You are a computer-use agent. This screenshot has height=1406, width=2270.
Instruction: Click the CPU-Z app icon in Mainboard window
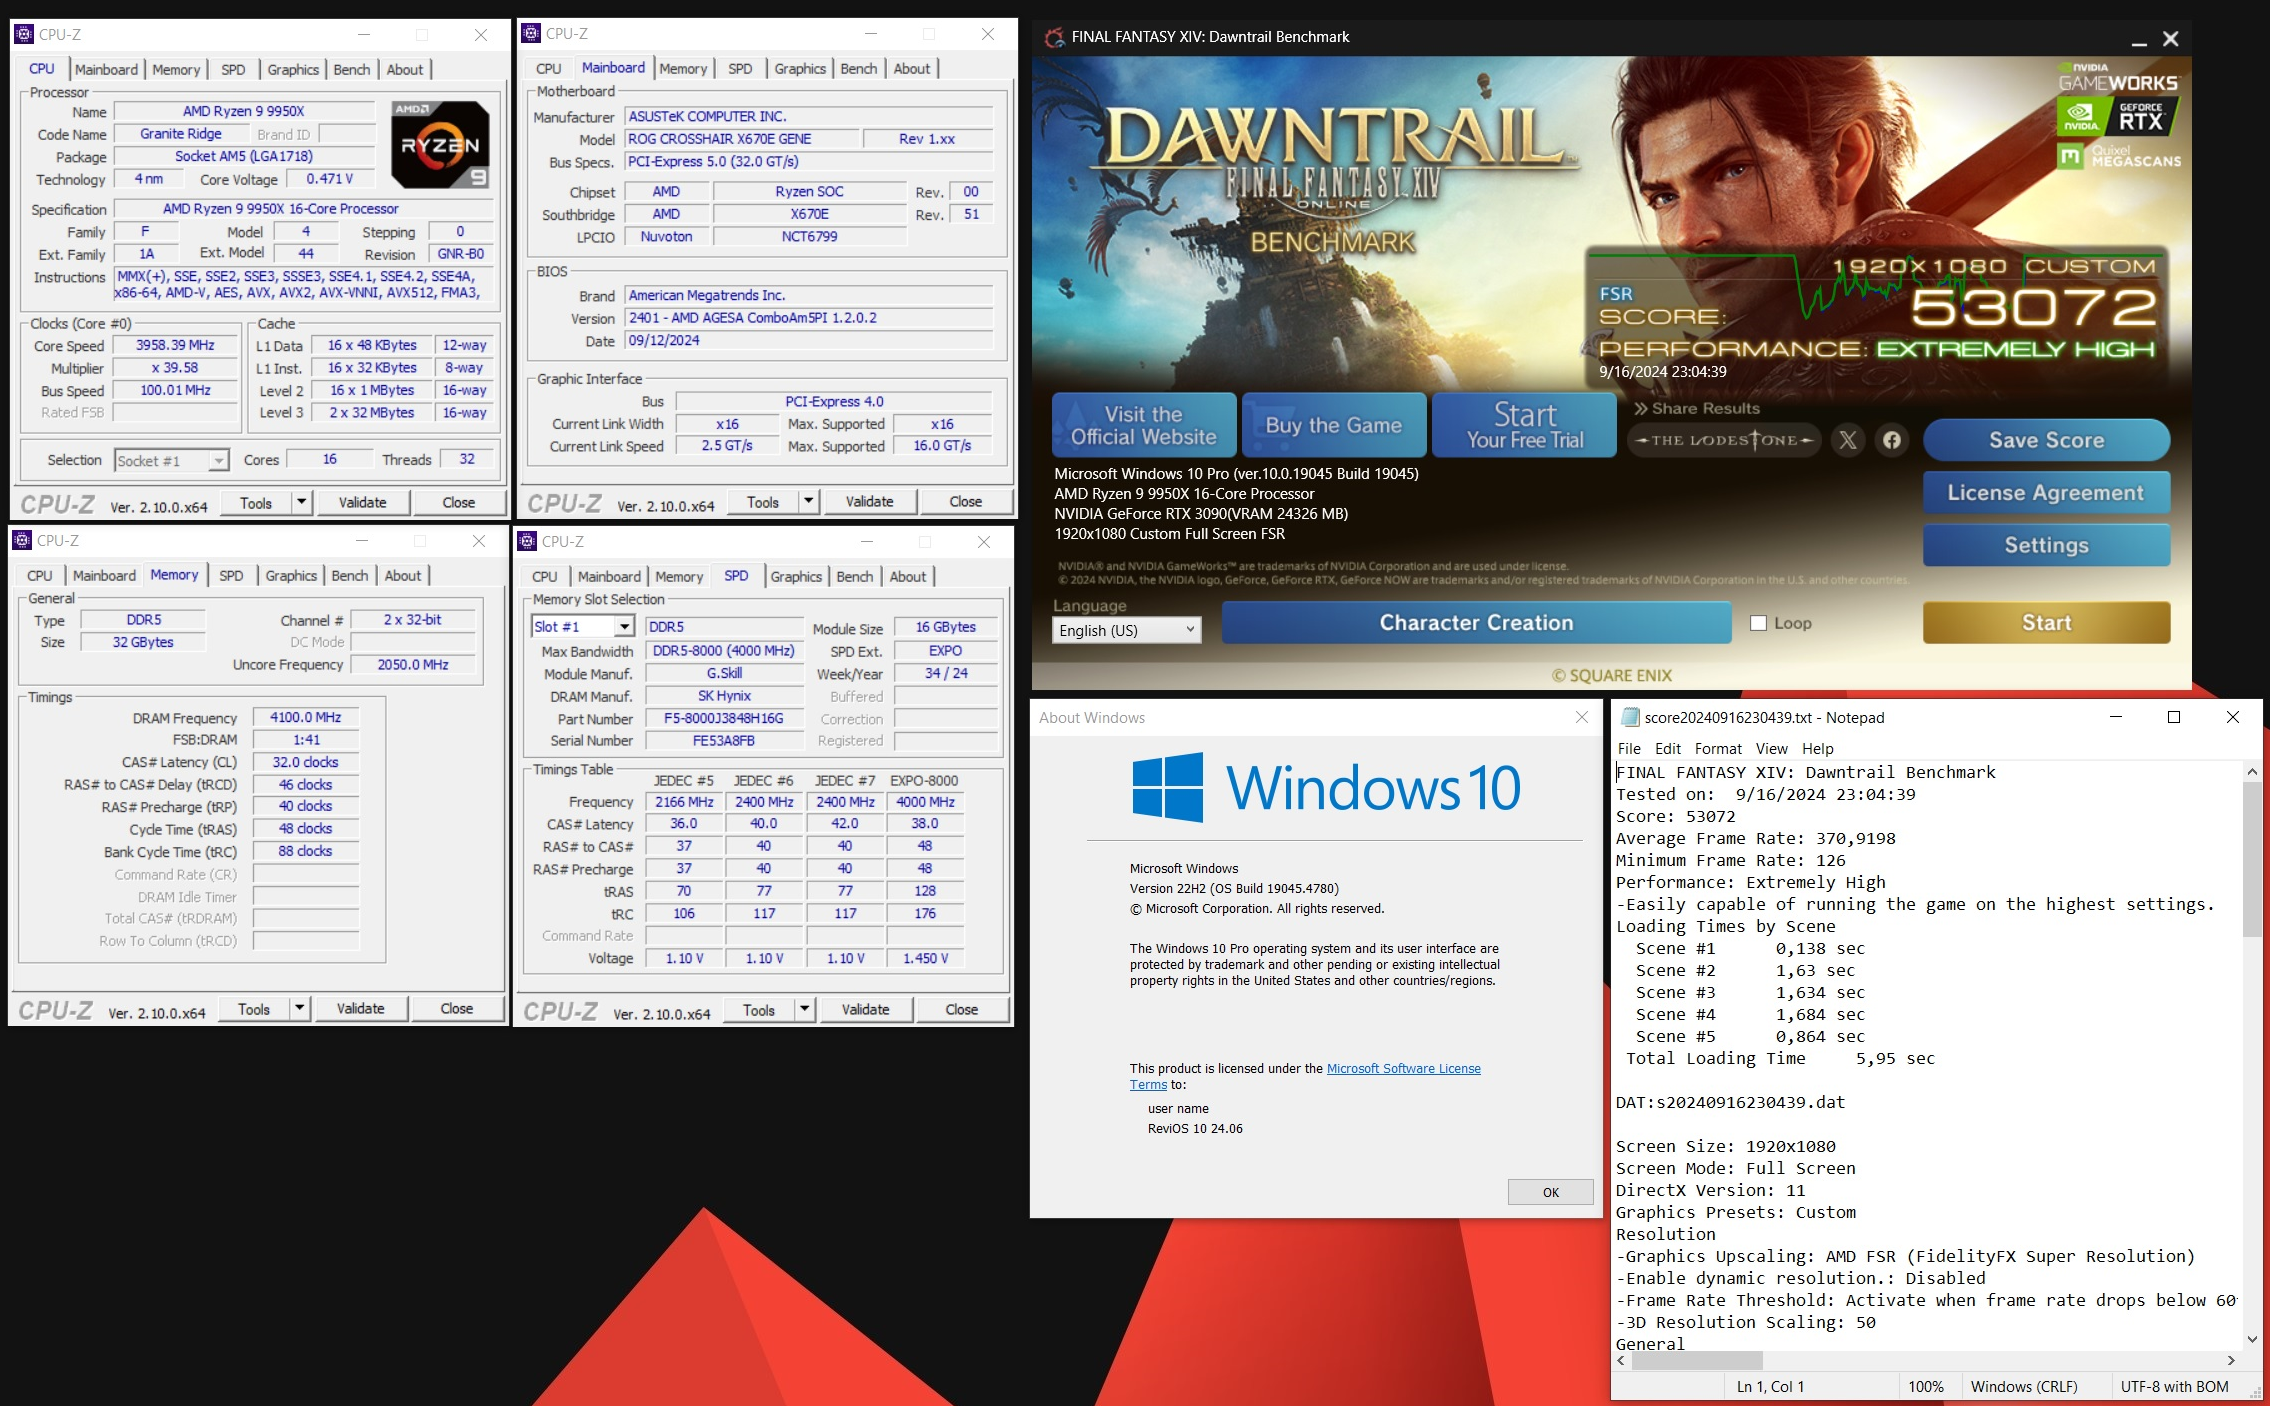[531, 33]
